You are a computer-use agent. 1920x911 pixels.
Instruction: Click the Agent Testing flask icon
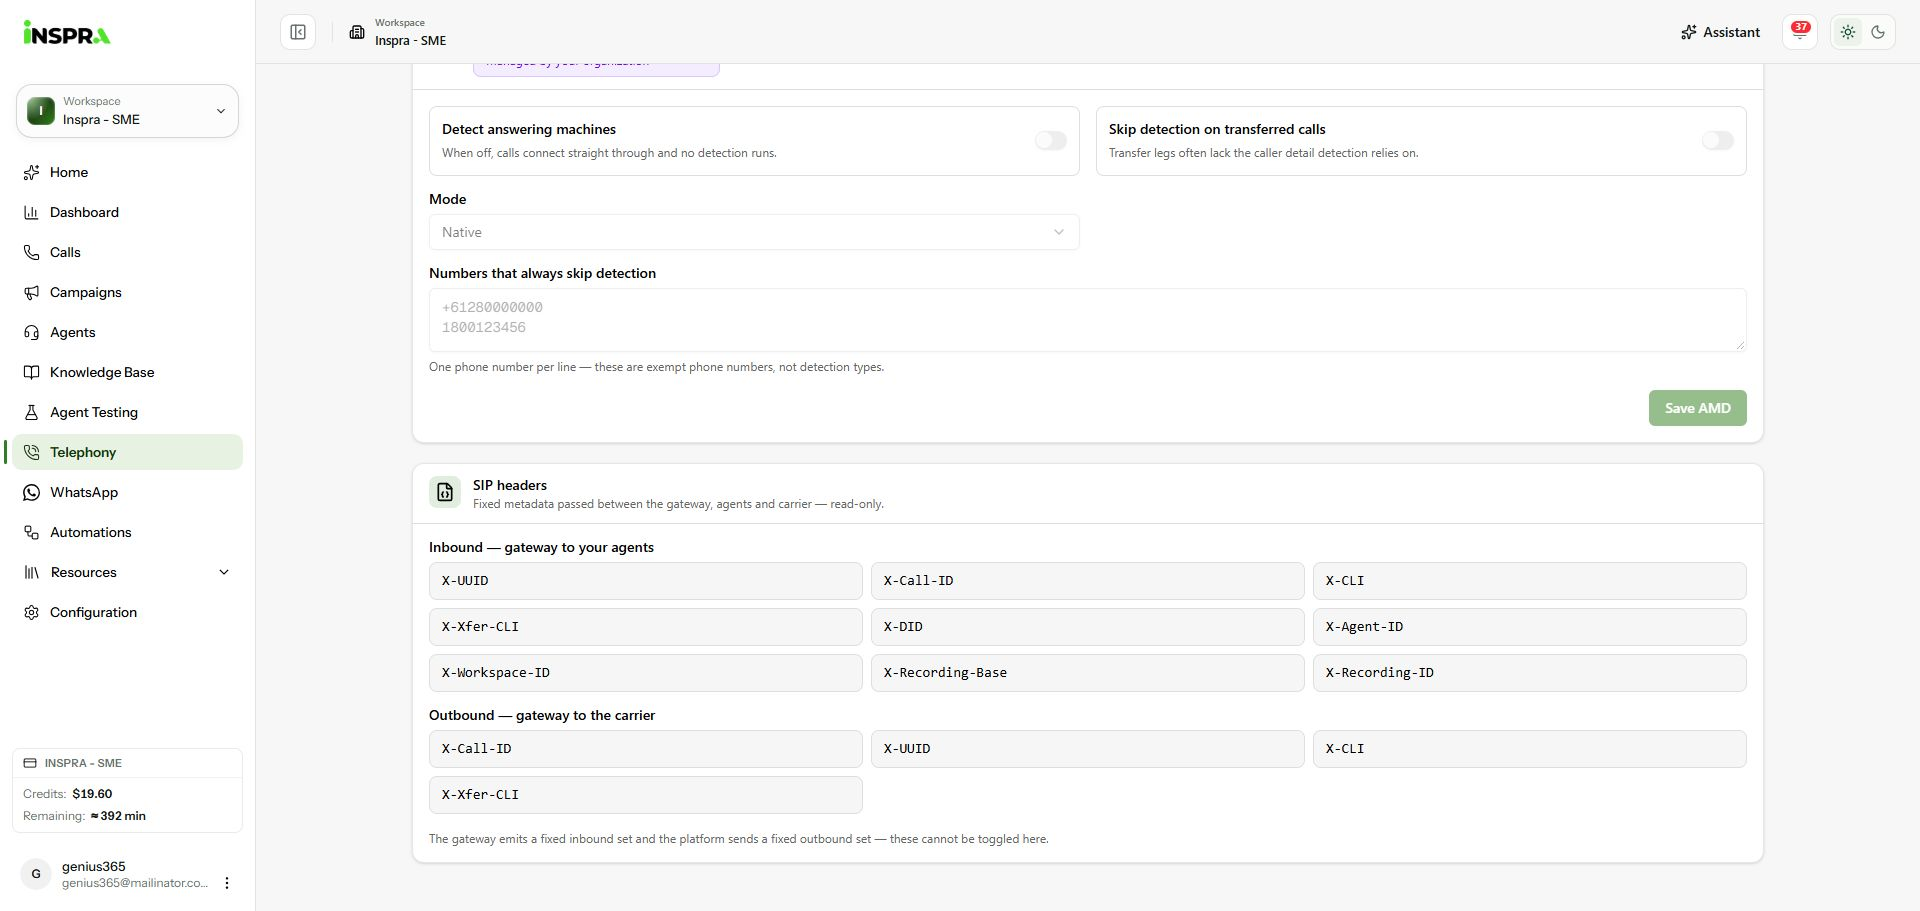pyautogui.click(x=32, y=412)
